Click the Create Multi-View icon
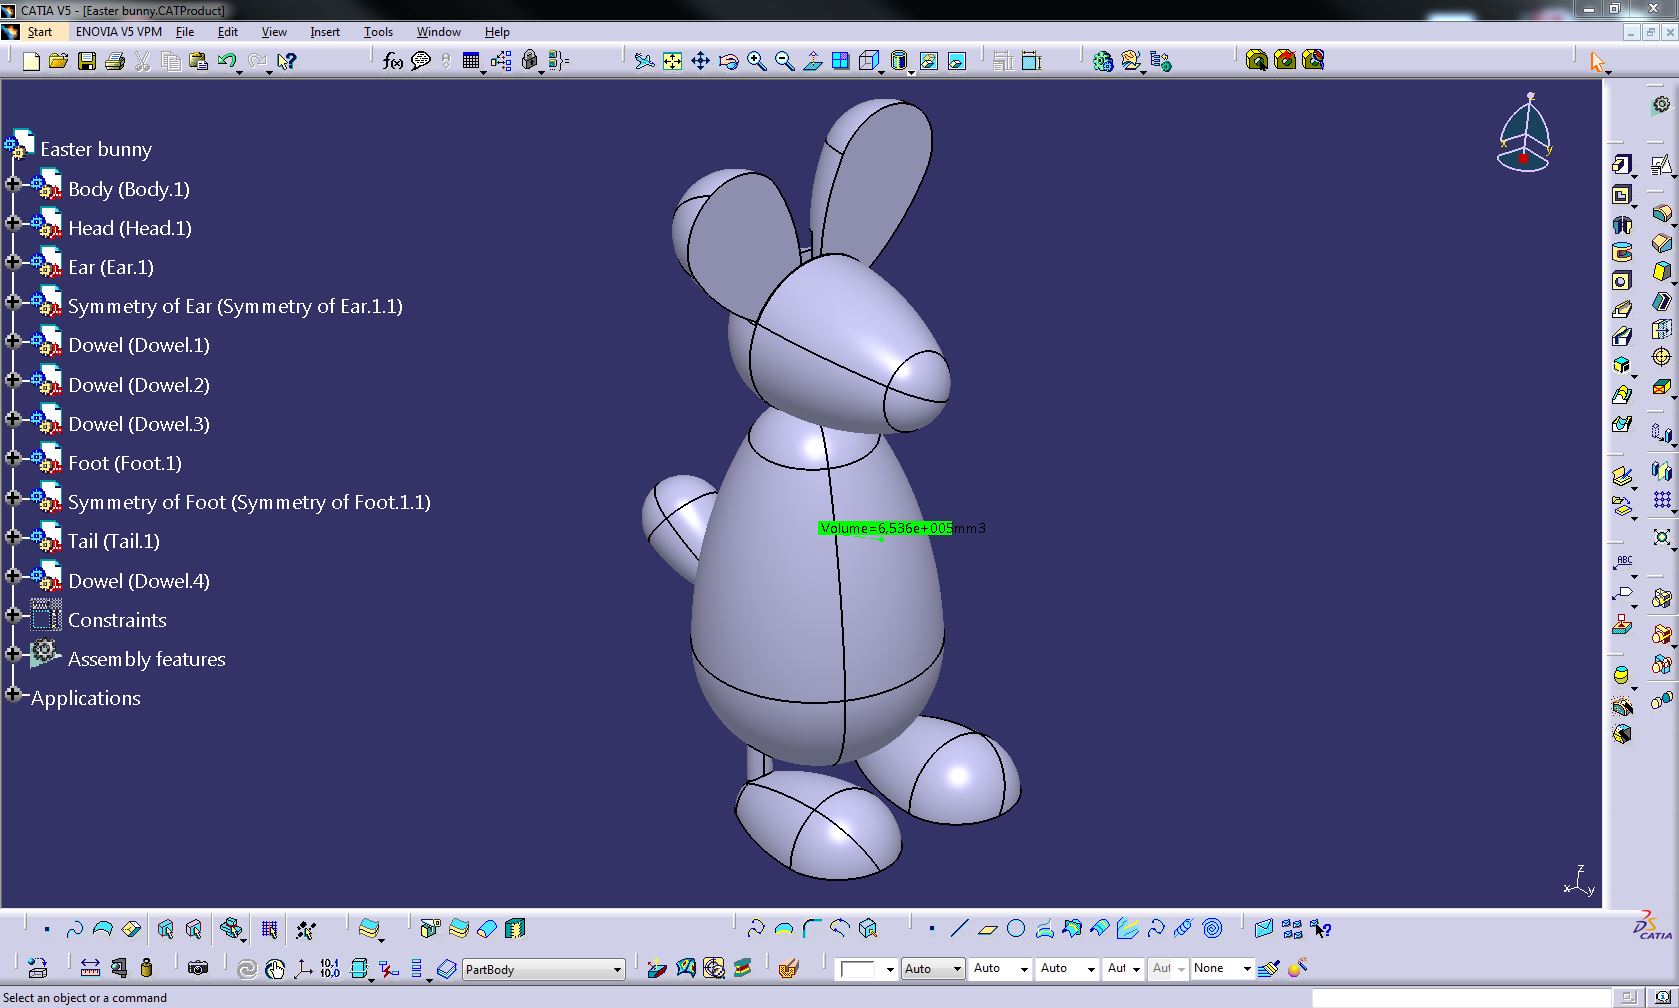Screen dimensions: 1679x1008 [840, 61]
